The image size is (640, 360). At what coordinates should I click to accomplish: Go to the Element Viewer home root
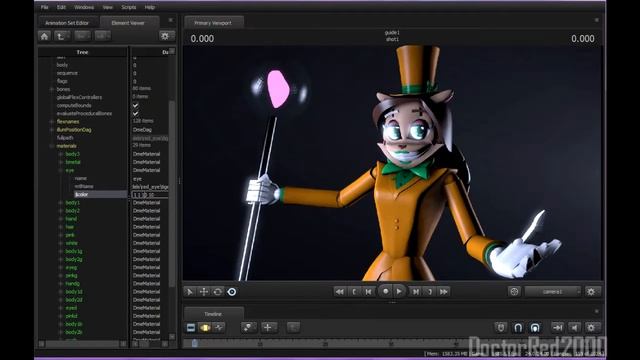coord(44,36)
